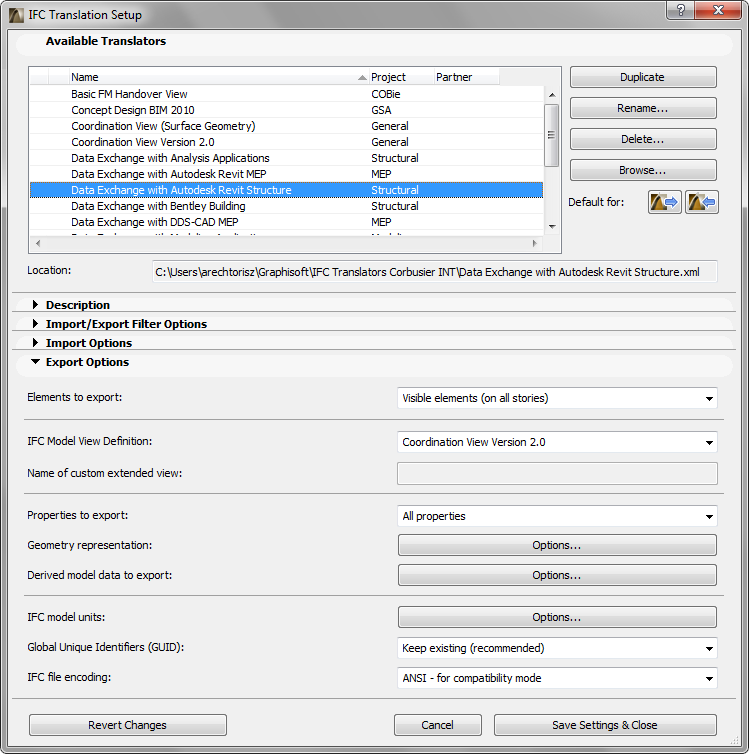Close the IFC Translation Setup dialog
Image resolution: width=749 pixels, height=754 pixels.
click(718, 10)
